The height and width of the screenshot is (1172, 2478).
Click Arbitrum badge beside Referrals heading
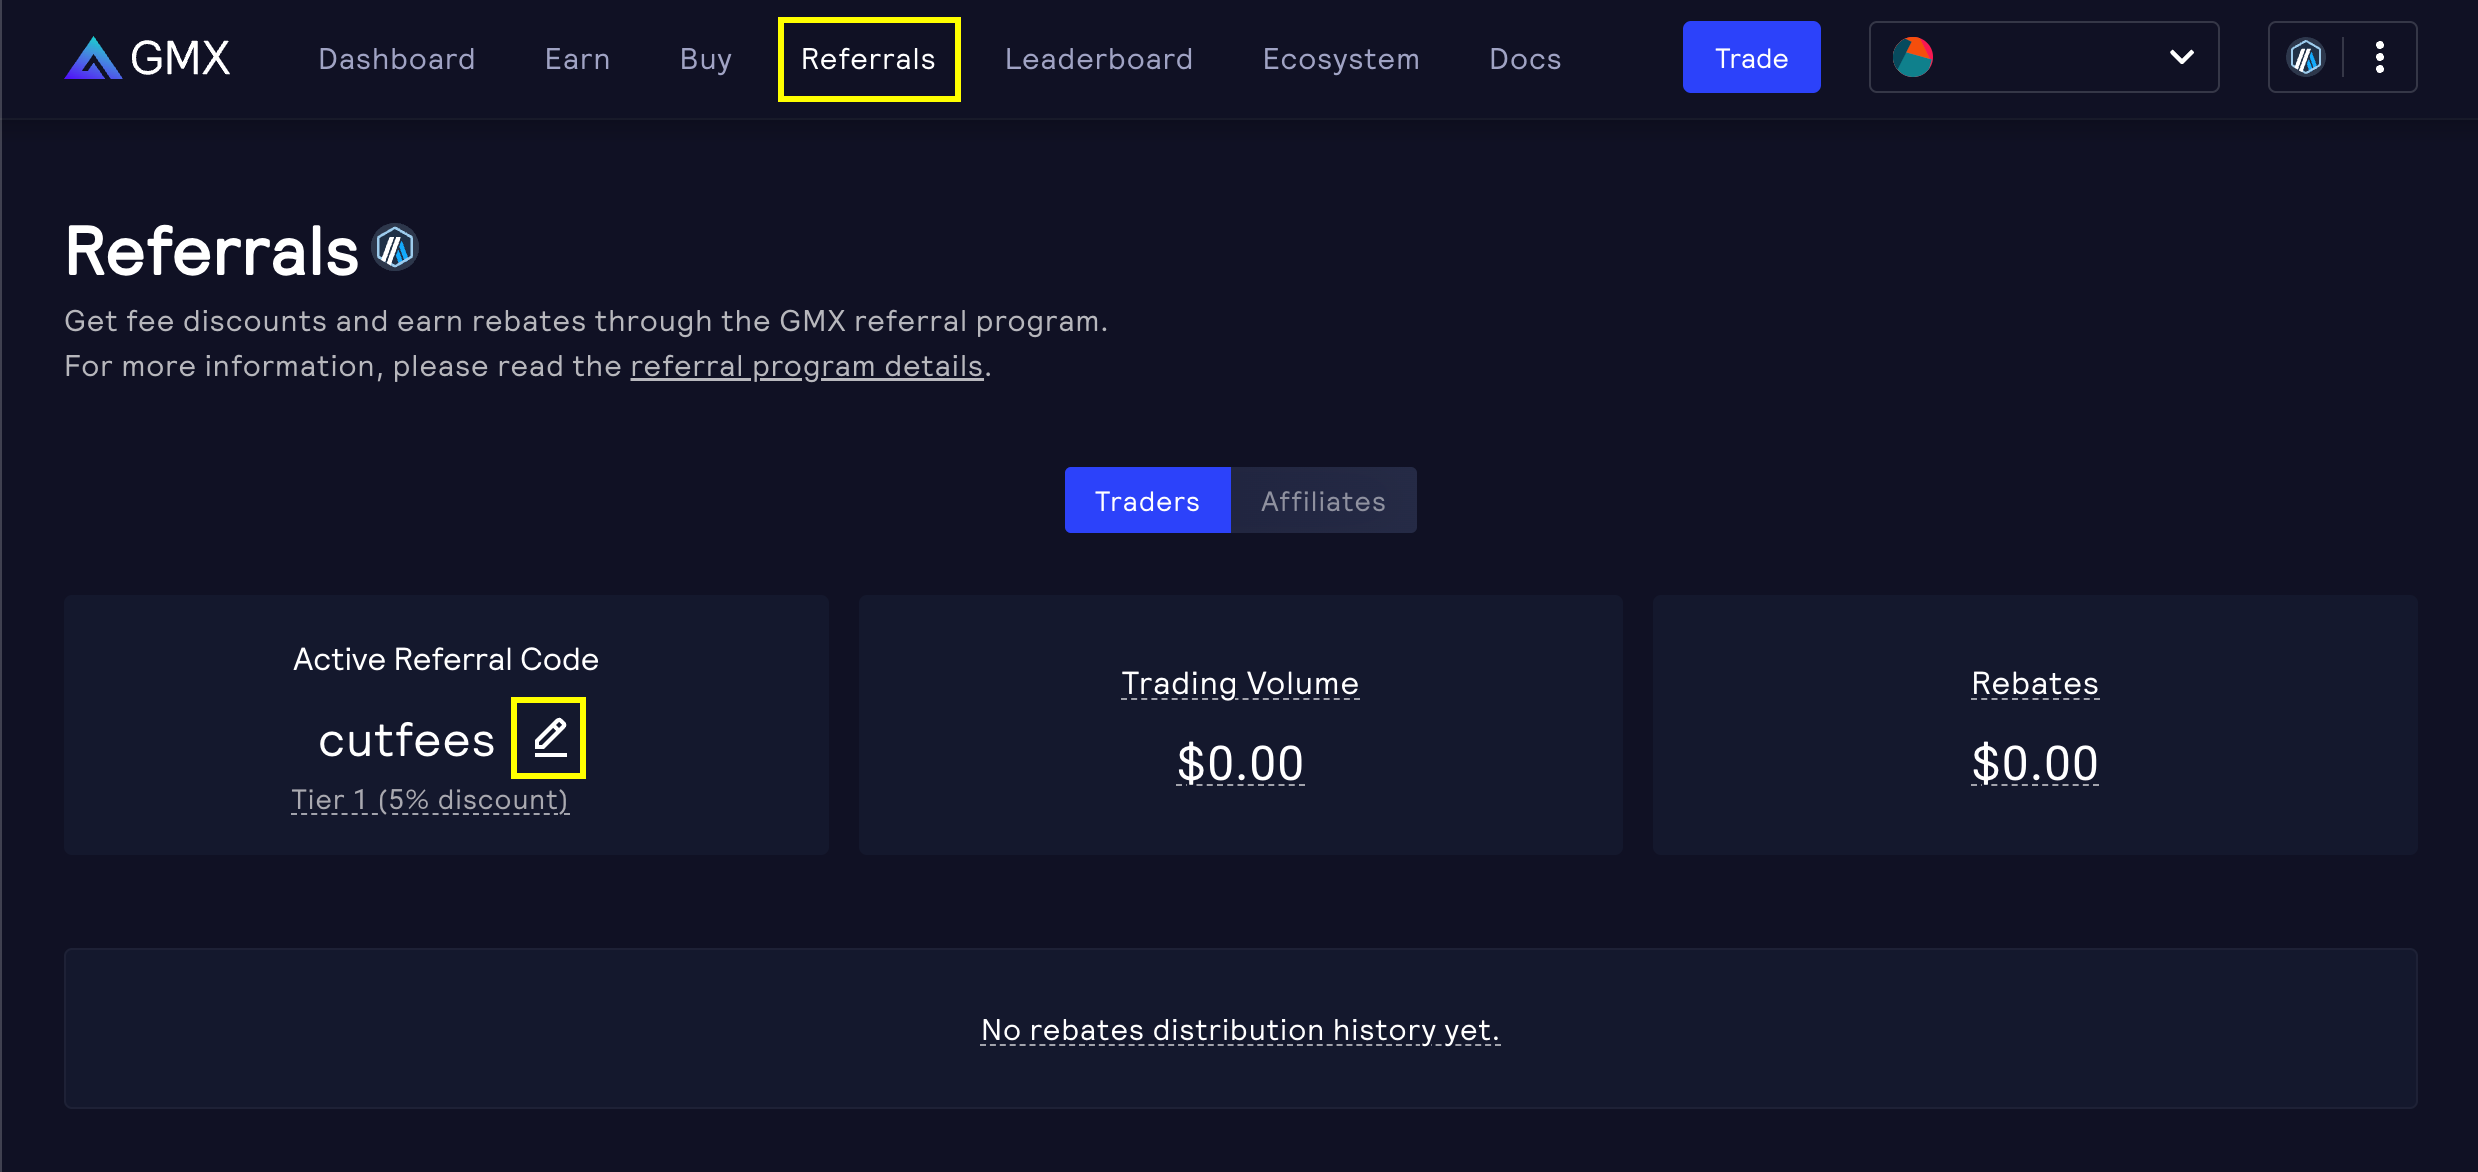tap(395, 248)
